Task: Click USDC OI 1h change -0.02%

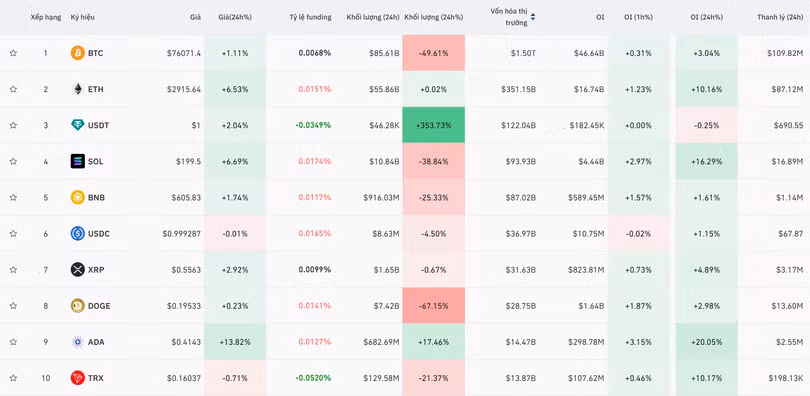Action: click(638, 233)
